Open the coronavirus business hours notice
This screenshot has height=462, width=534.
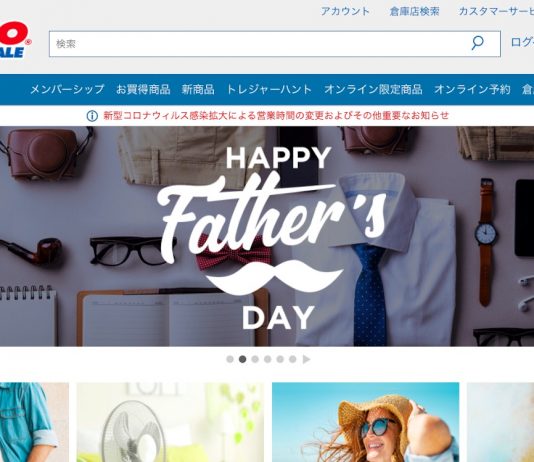coord(276,116)
